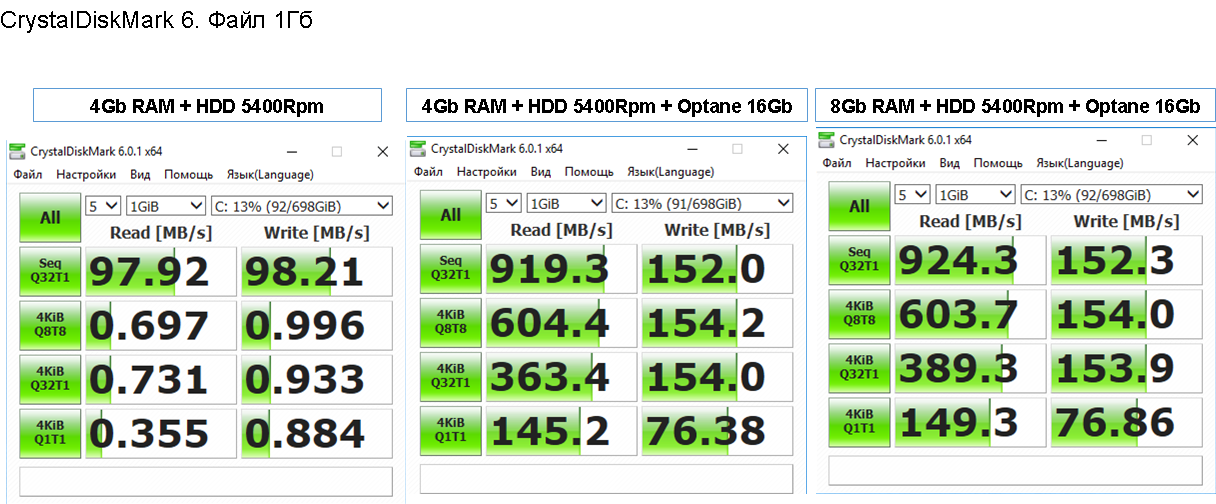Expand drive C: 92/698GiB dropdown right window
Viewport: 1216px width, 504px height.
[x=1112, y=194]
